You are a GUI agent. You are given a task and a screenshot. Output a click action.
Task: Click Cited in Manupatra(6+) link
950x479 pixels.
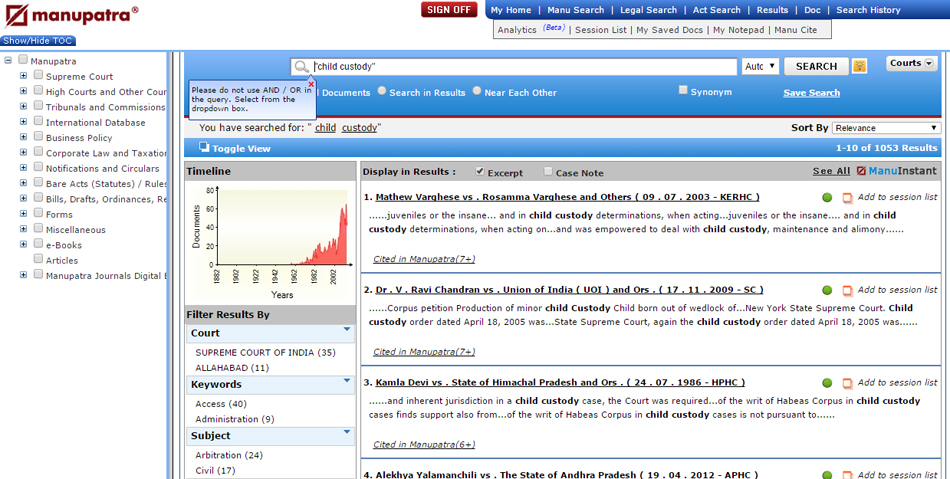coord(424,444)
